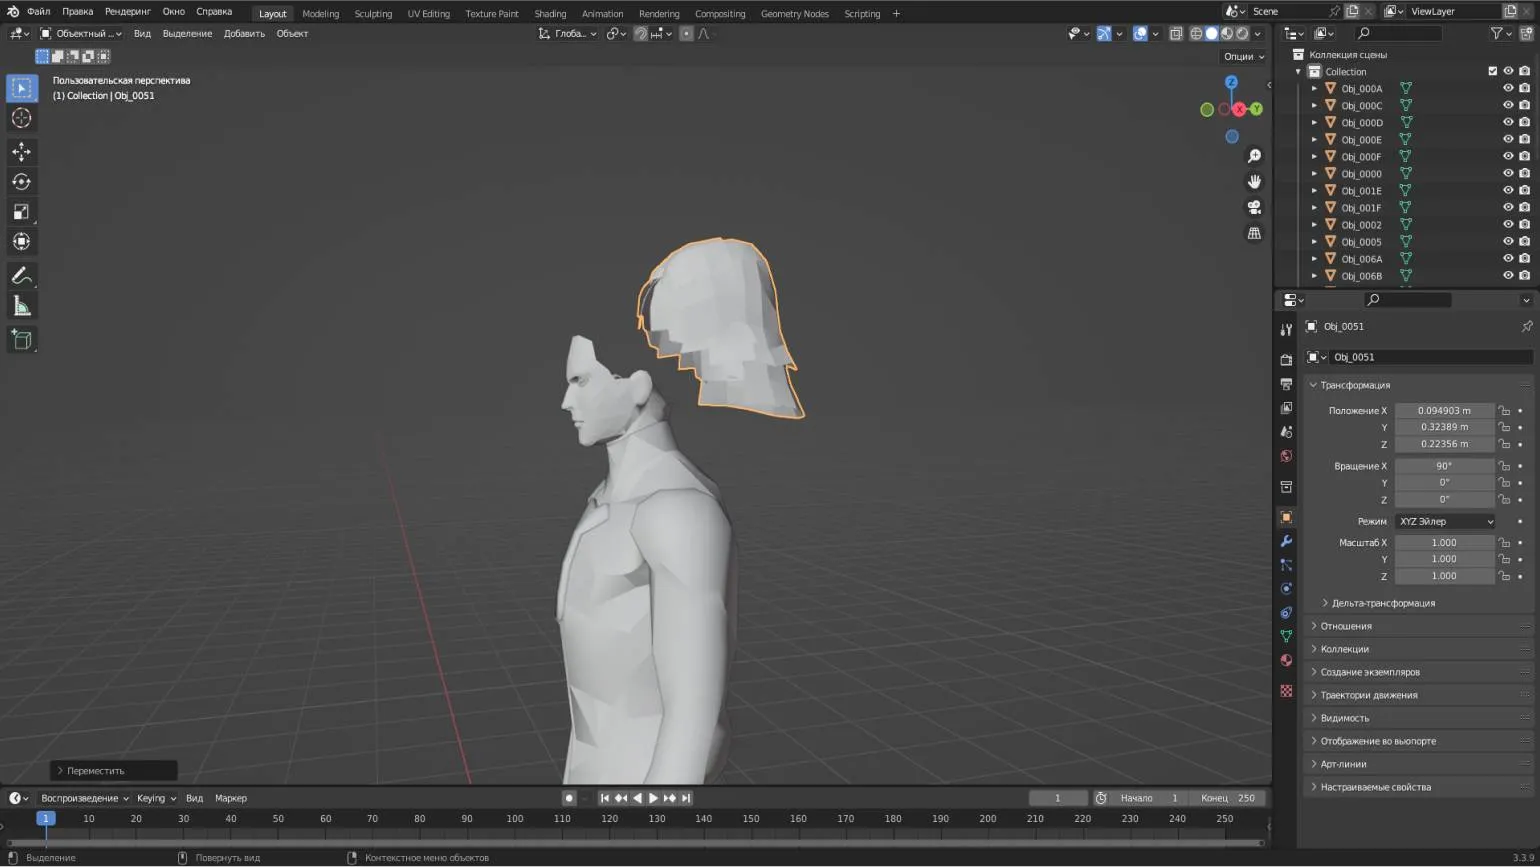This screenshot has height=867, width=1540.
Task: Select the Scale tool
Action: click(x=21, y=212)
